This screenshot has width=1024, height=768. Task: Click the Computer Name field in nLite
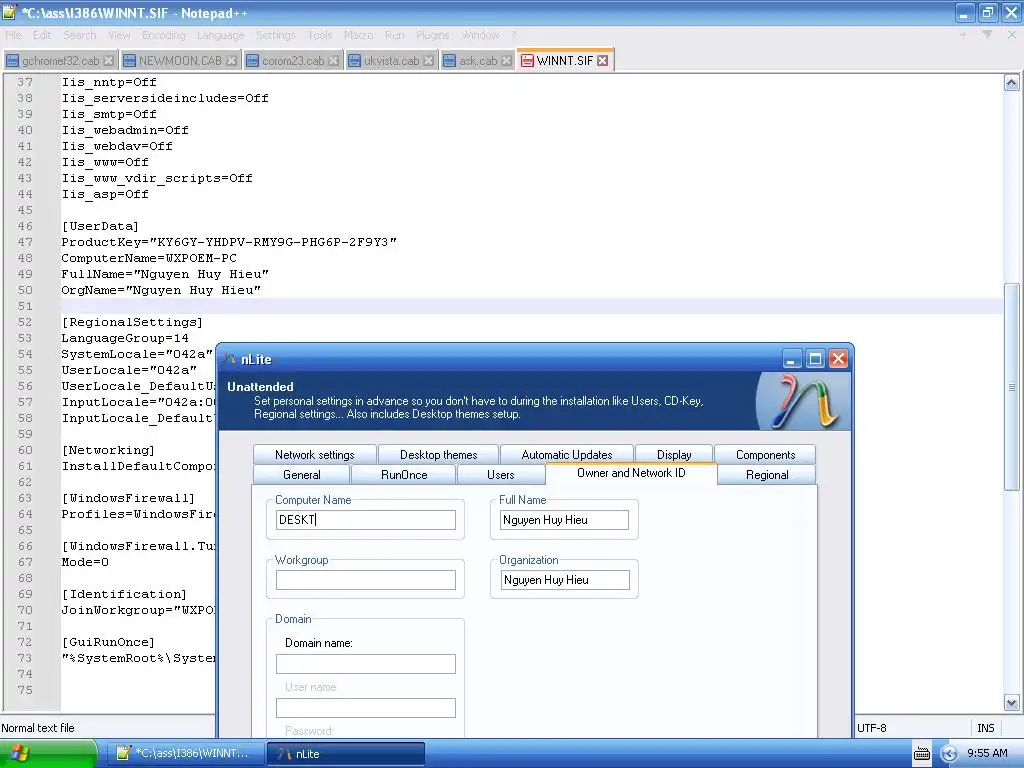pyautogui.click(x=366, y=520)
